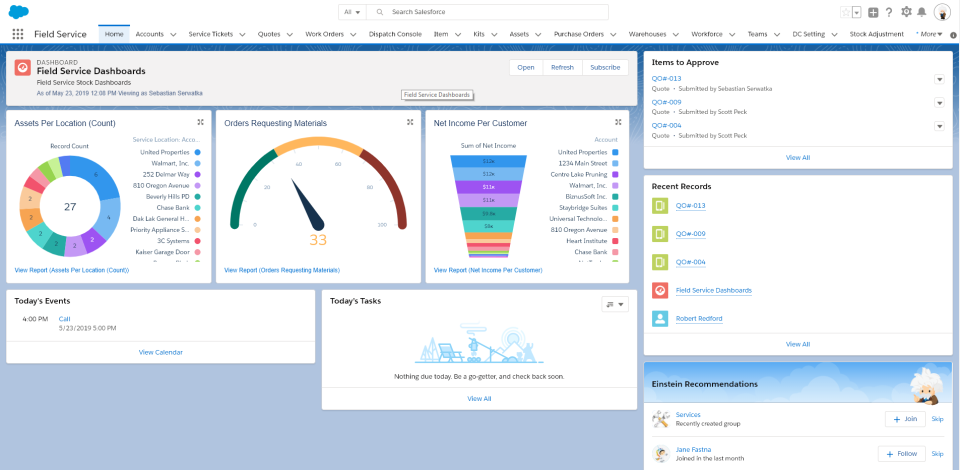The image size is (960, 470).
Task: Open the App Launcher grid icon
Action: [18, 34]
